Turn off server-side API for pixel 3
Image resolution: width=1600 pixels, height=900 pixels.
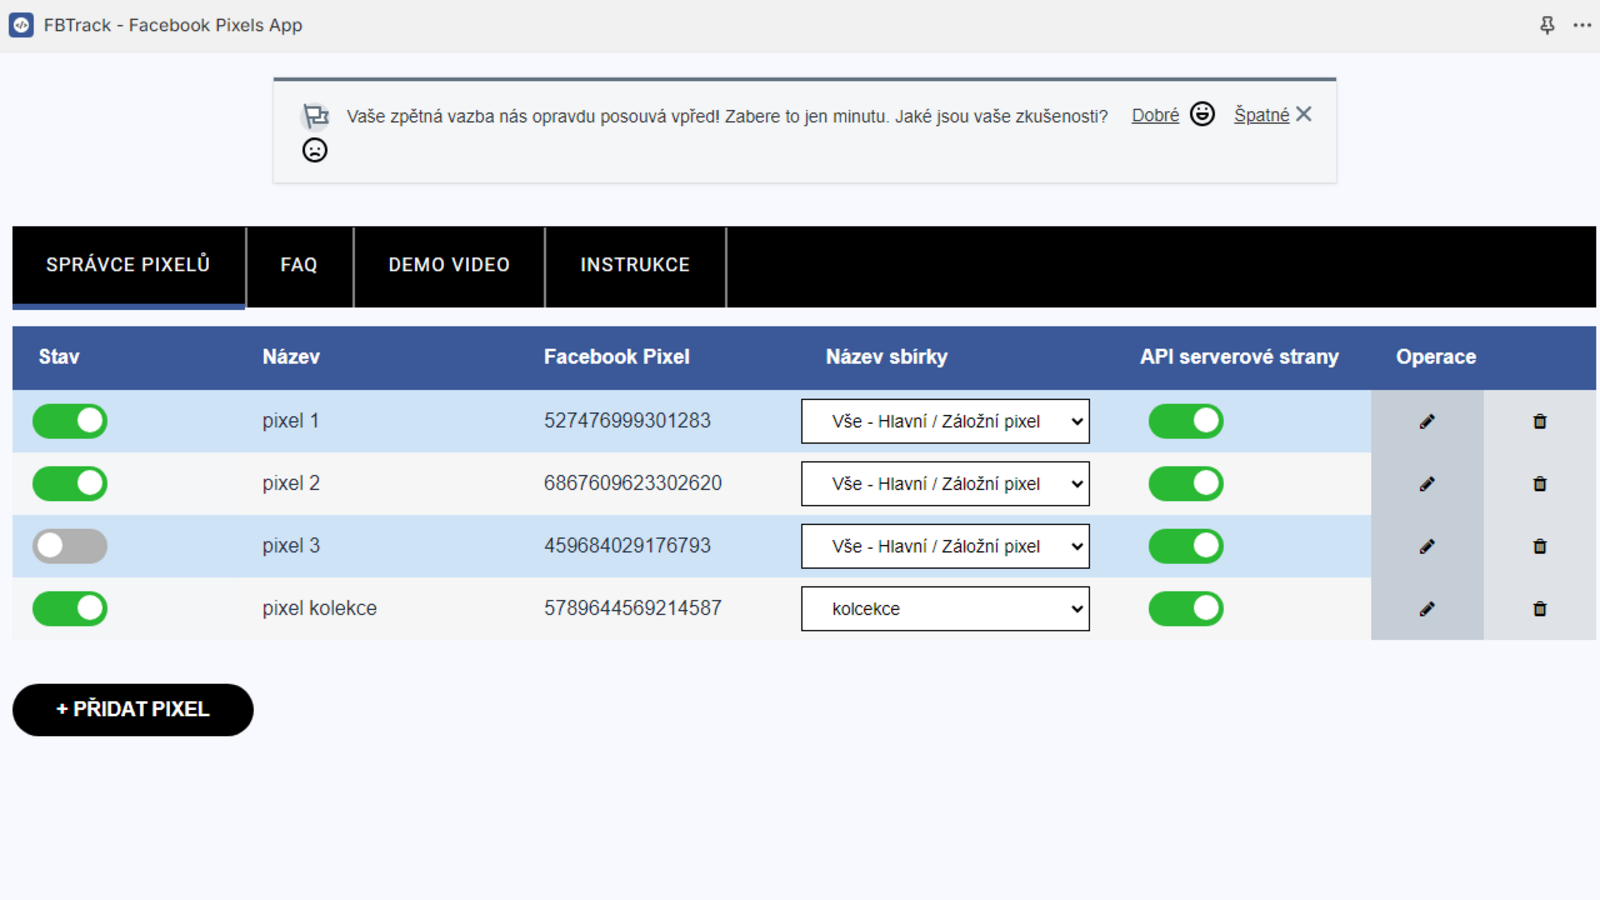coord(1186,546)
